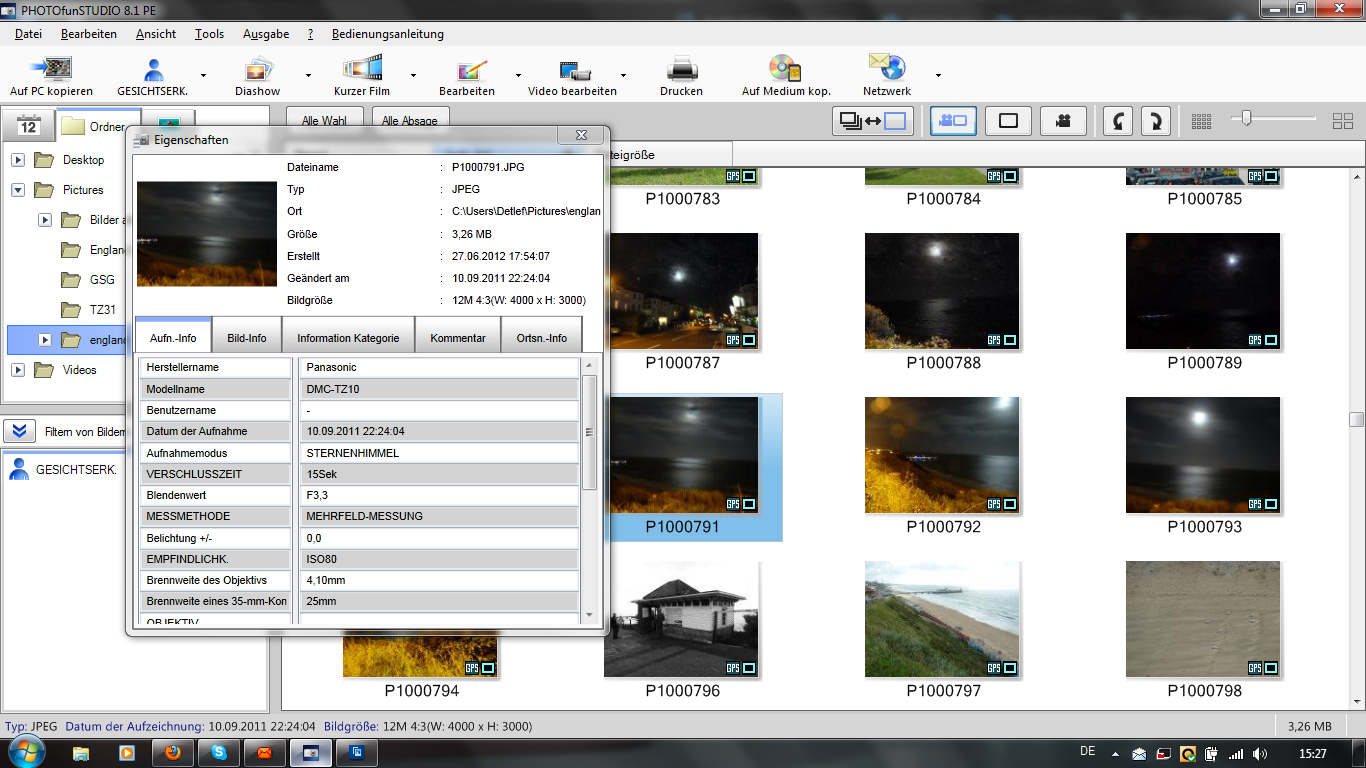
Task: Open the Datei menu
Action: click(28, 34)
